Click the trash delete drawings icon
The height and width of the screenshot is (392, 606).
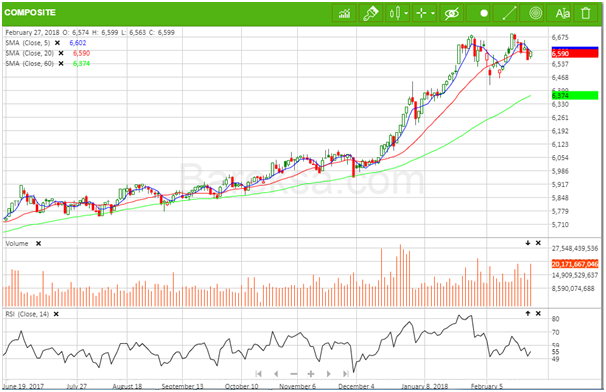point(586,14)
